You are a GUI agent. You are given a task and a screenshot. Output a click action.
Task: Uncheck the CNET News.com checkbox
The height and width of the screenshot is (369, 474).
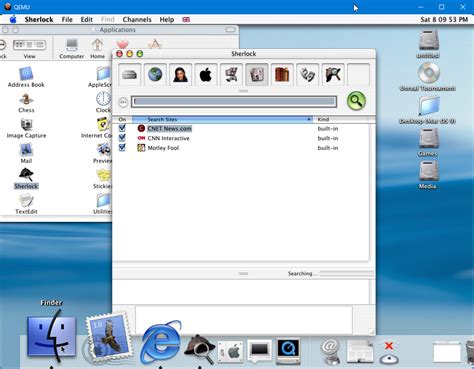(x=122, y=128)
